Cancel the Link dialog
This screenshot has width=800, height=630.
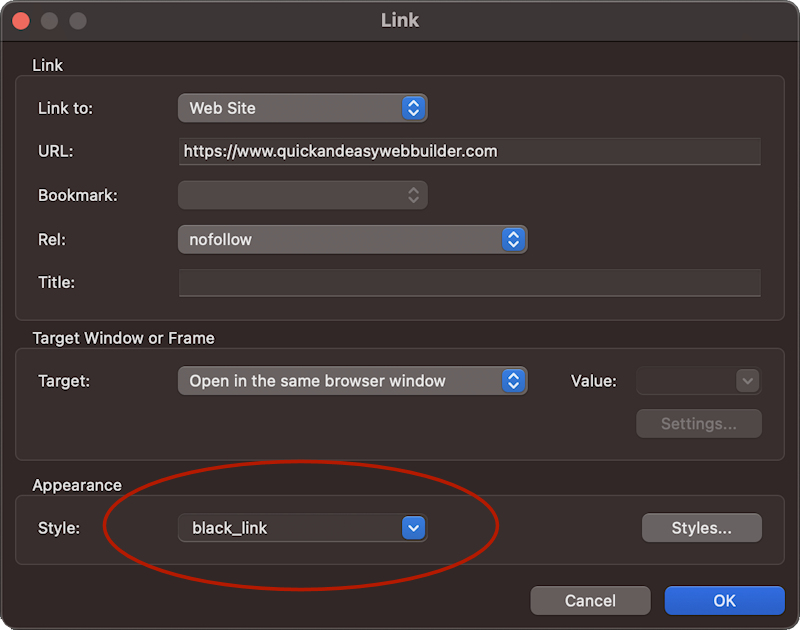(x=590, y=600)
